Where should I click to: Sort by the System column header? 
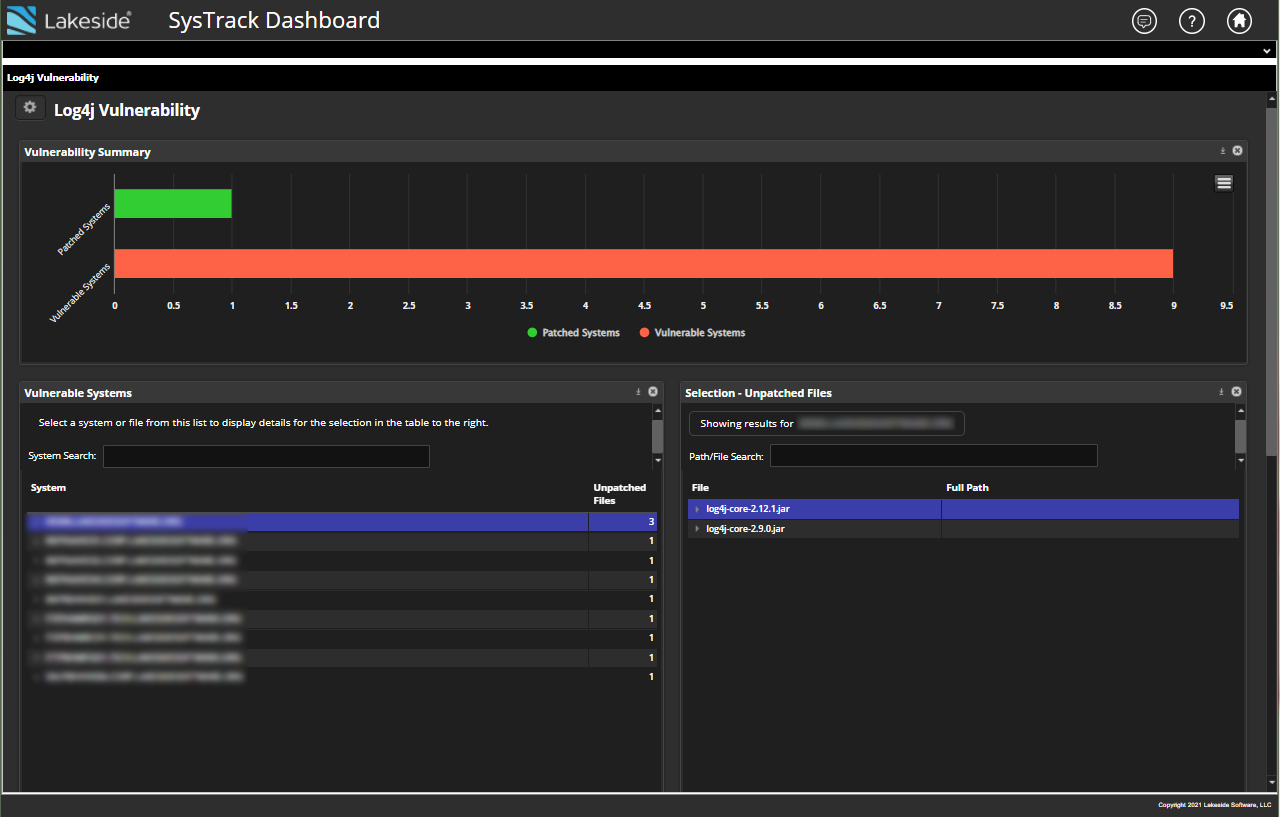tap(48, 488)
